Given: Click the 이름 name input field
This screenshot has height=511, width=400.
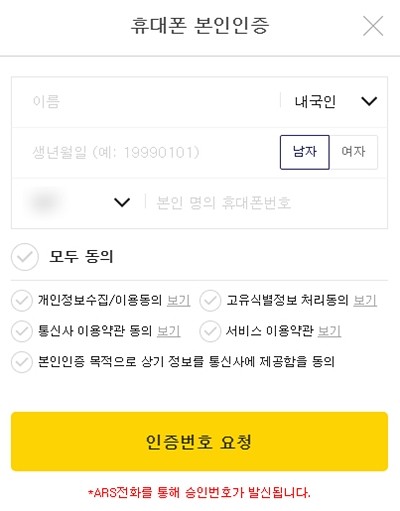Looking at the screenshot, I should (146, 101).
